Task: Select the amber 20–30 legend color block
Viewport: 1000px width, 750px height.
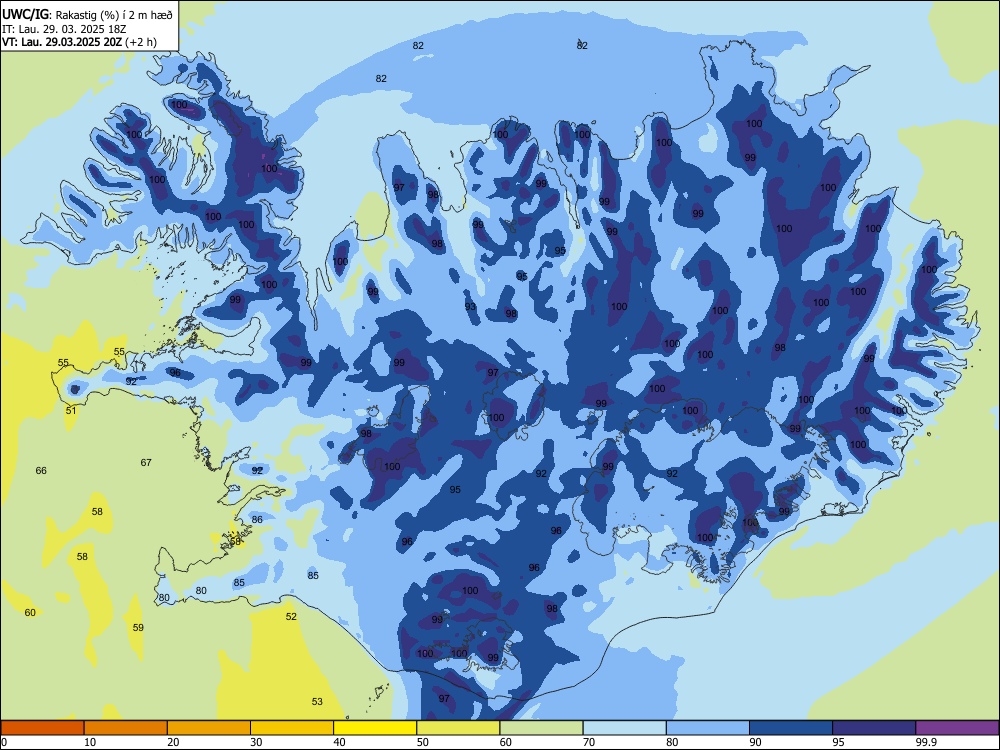Action: (x=209, y=728)
